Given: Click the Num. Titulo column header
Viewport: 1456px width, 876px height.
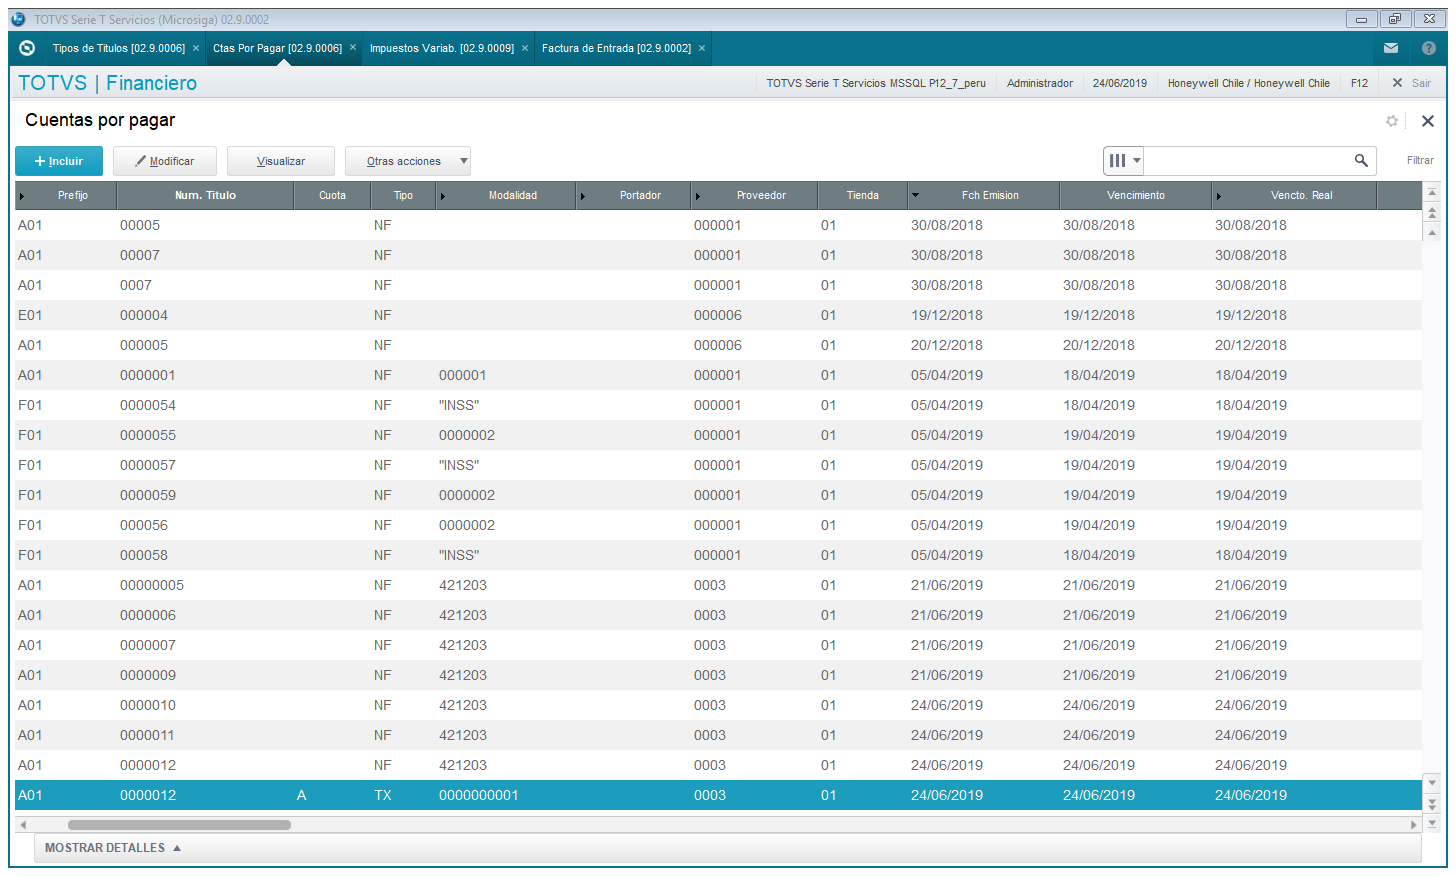Looking at the screenshot, I should pyautogui.click(x=205, y=195).
